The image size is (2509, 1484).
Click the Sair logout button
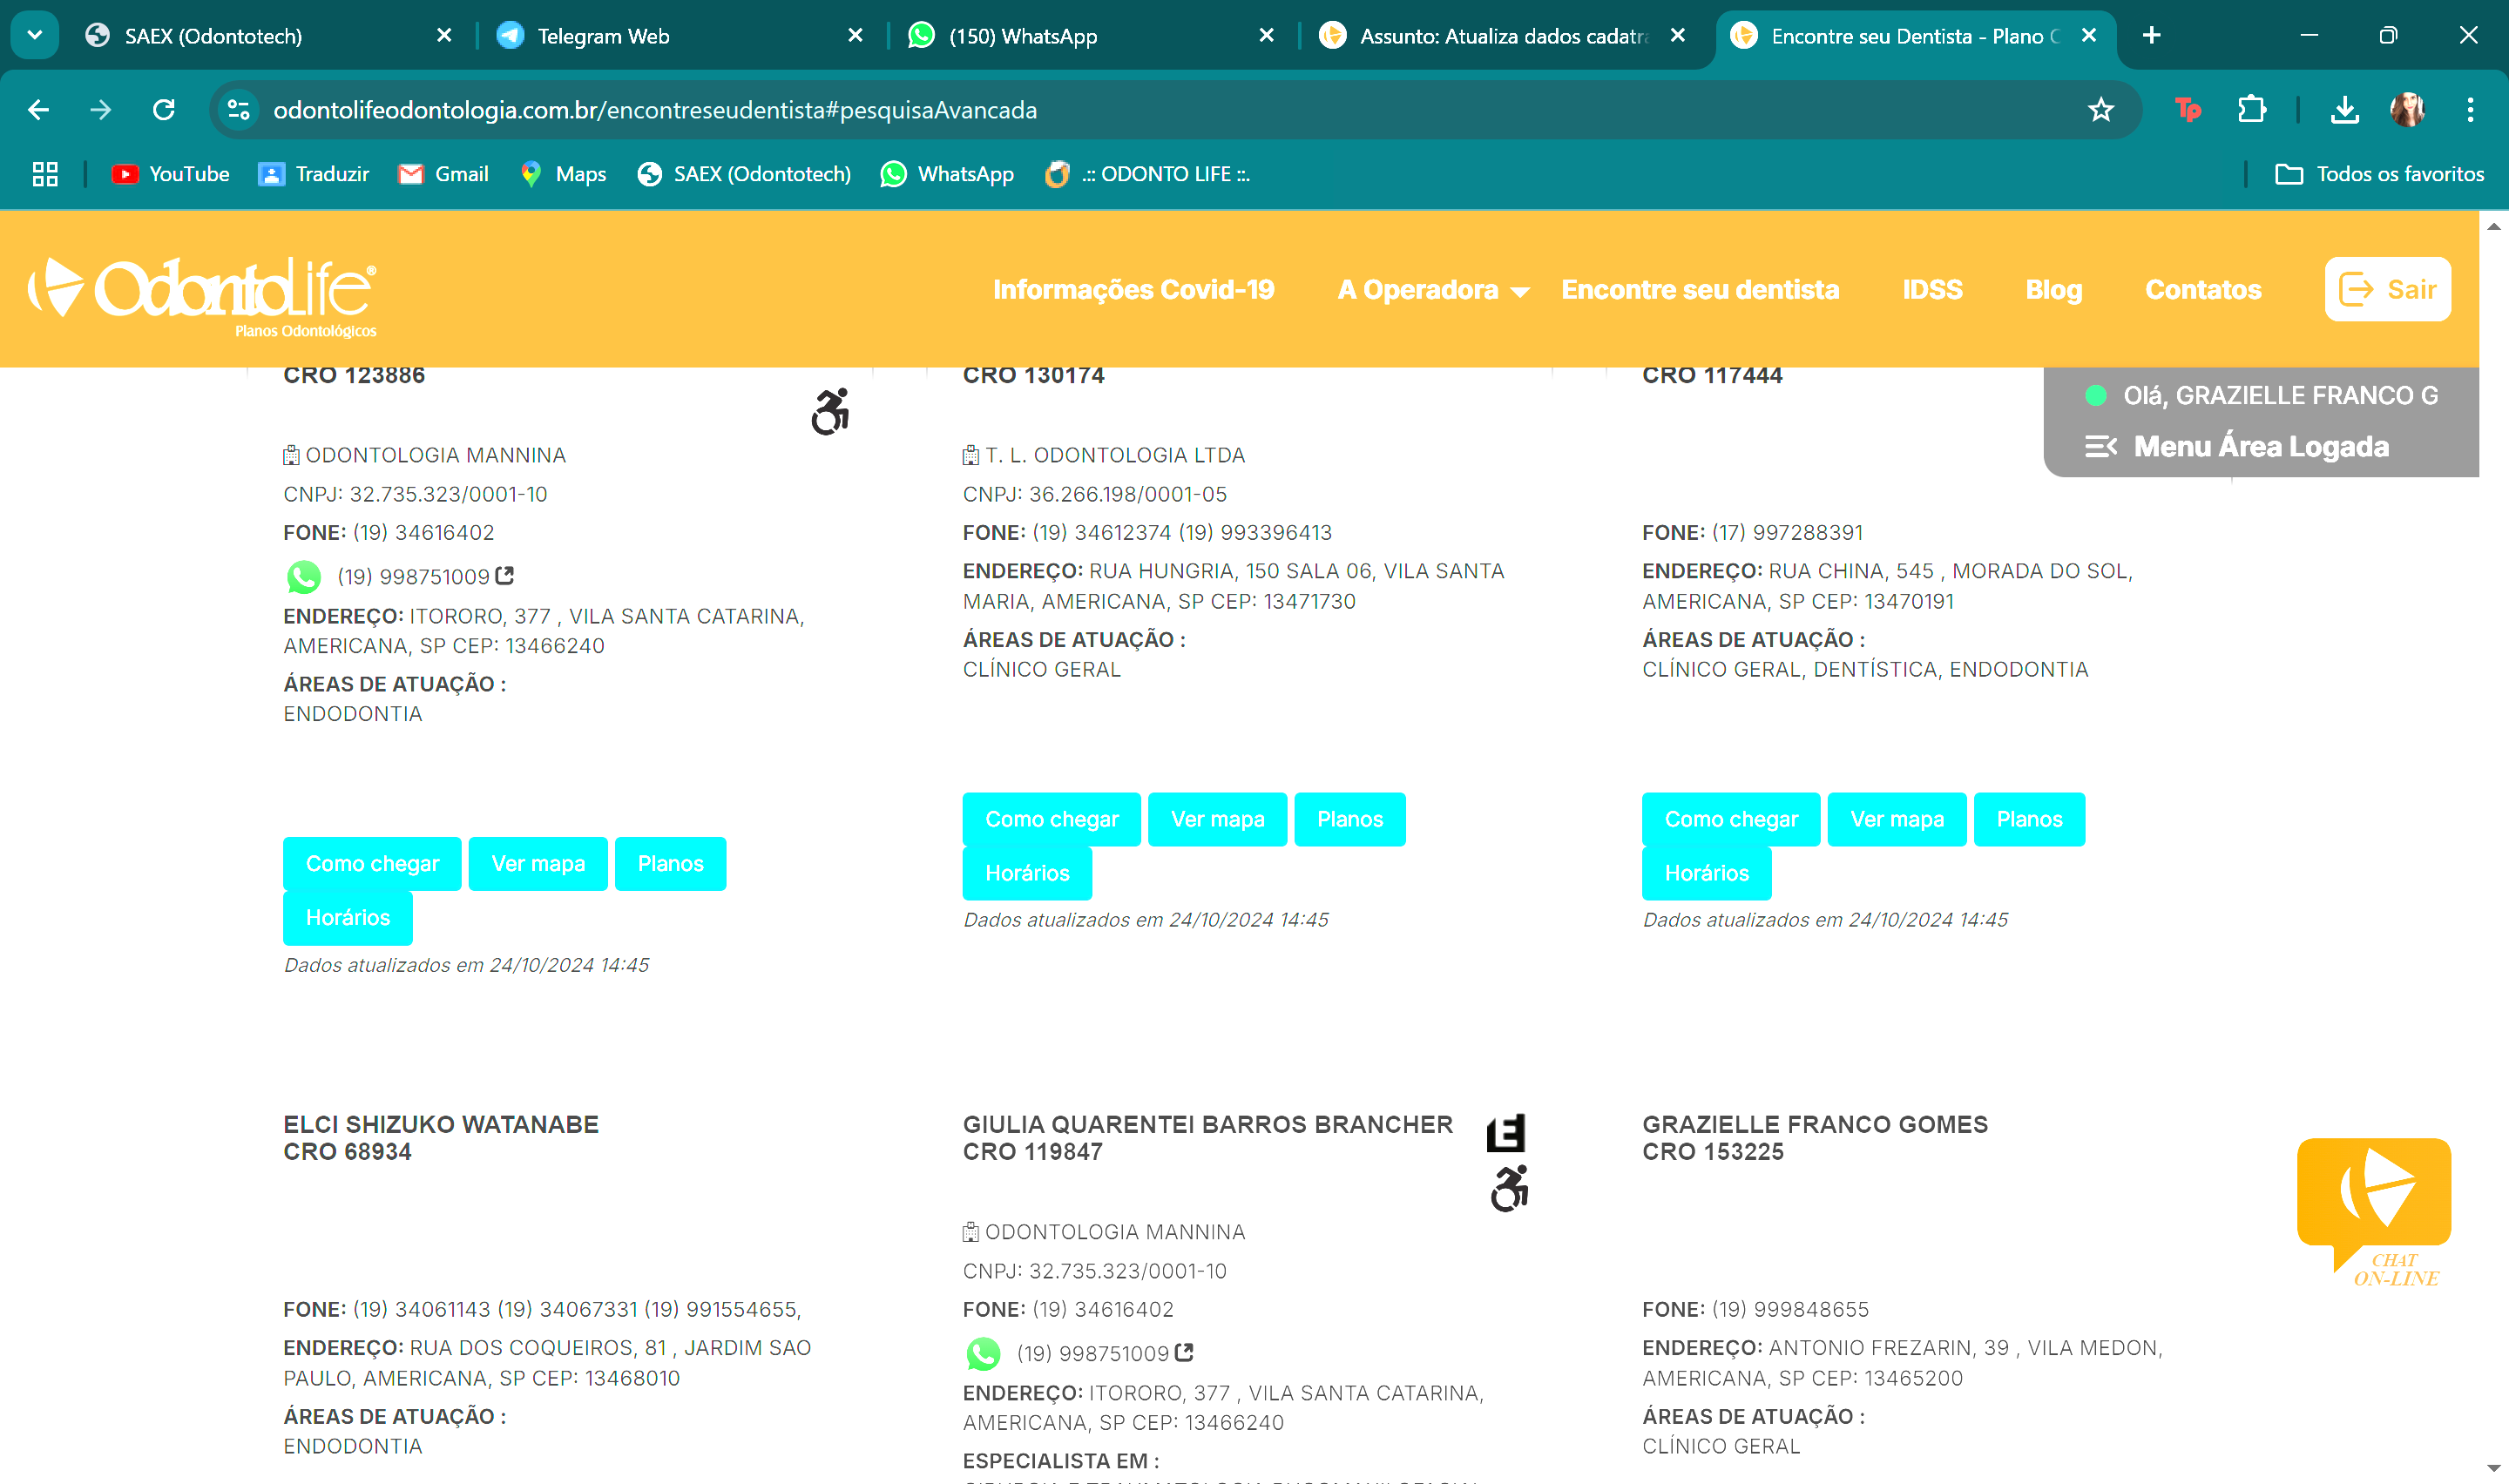pyautogui.click(x=2386, y=290)
